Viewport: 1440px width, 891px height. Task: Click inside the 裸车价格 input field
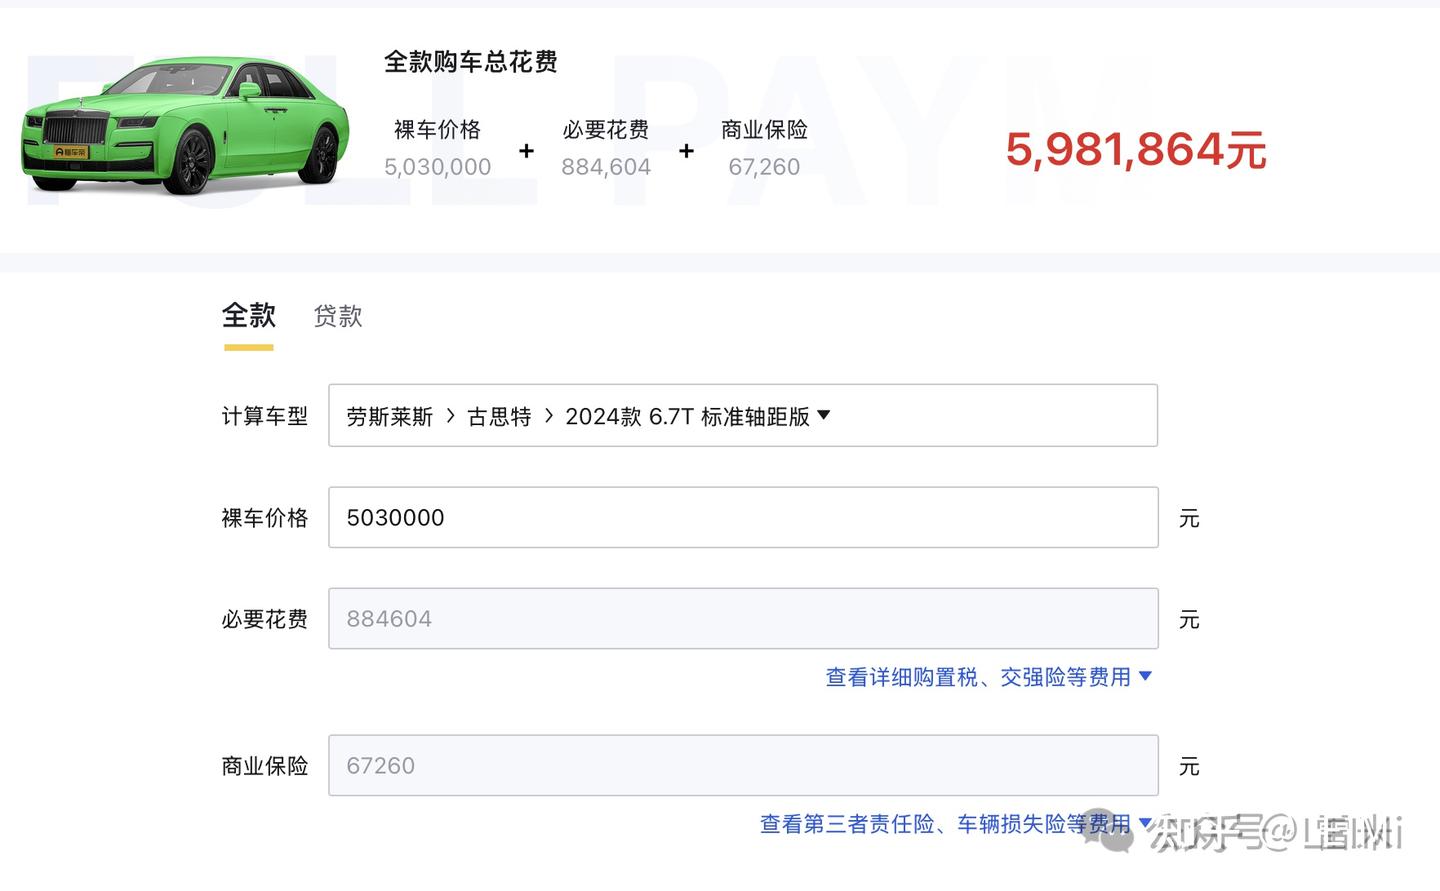pos(743,517)
